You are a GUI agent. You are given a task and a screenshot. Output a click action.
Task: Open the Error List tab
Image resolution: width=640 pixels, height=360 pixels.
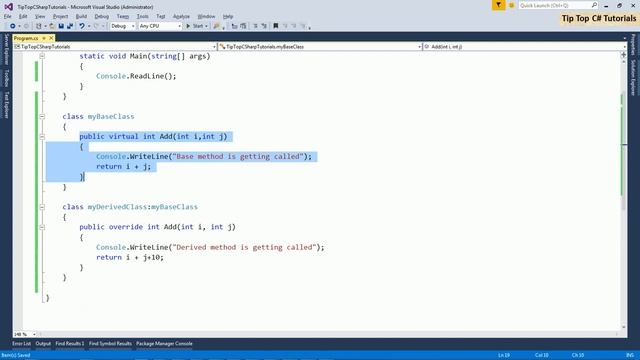(x=22, y=344)
